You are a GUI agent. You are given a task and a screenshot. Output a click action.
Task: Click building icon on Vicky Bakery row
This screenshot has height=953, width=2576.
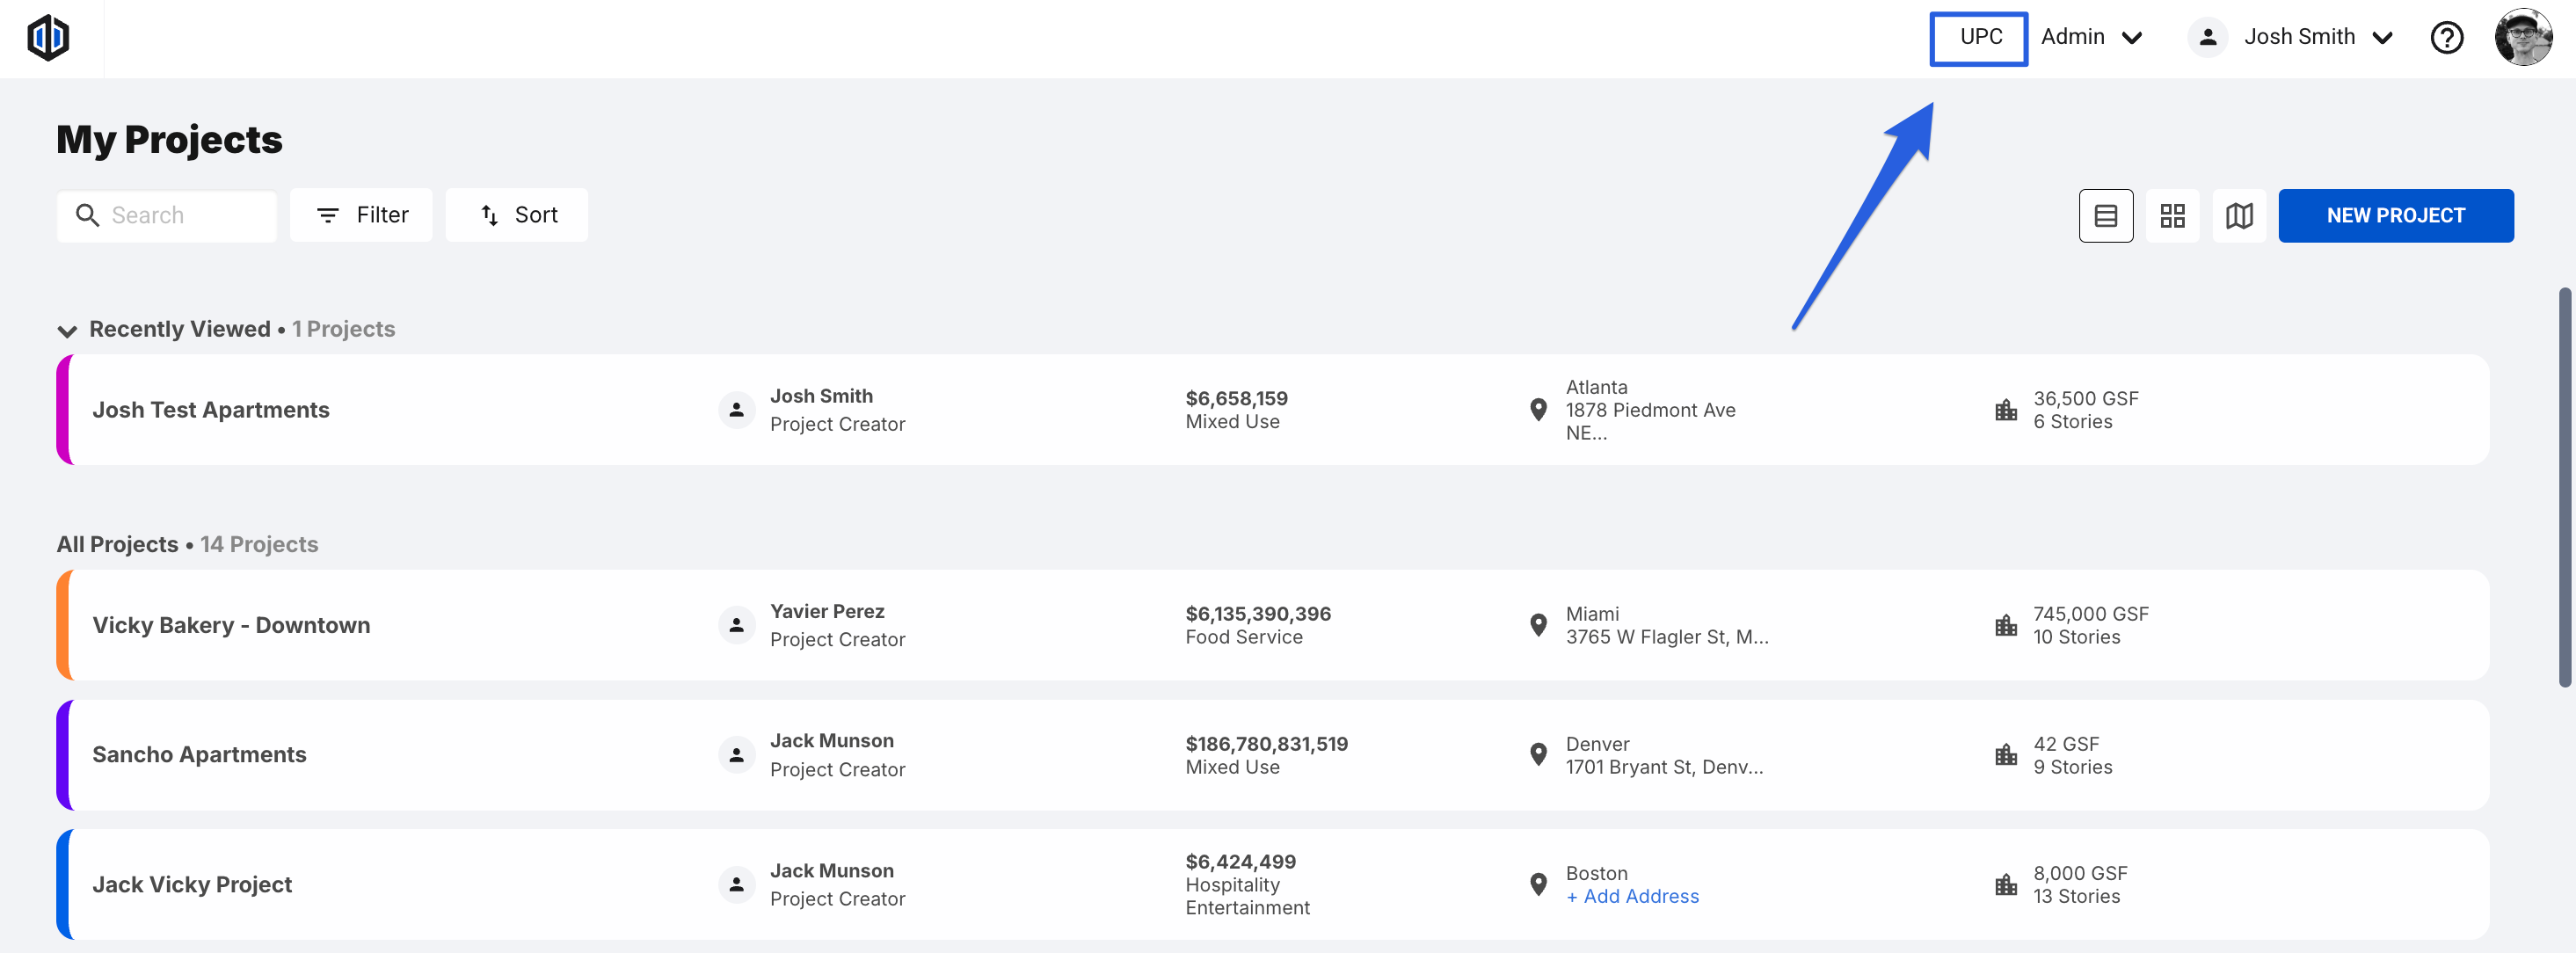coord(2005,626)
